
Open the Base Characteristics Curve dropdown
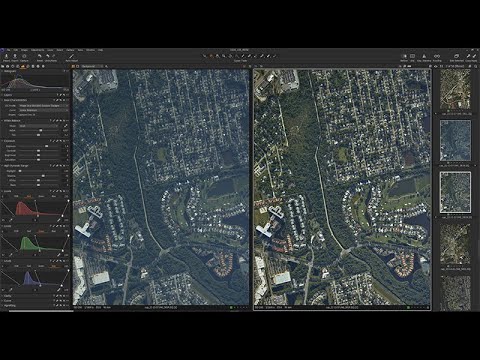pos(44,110)
